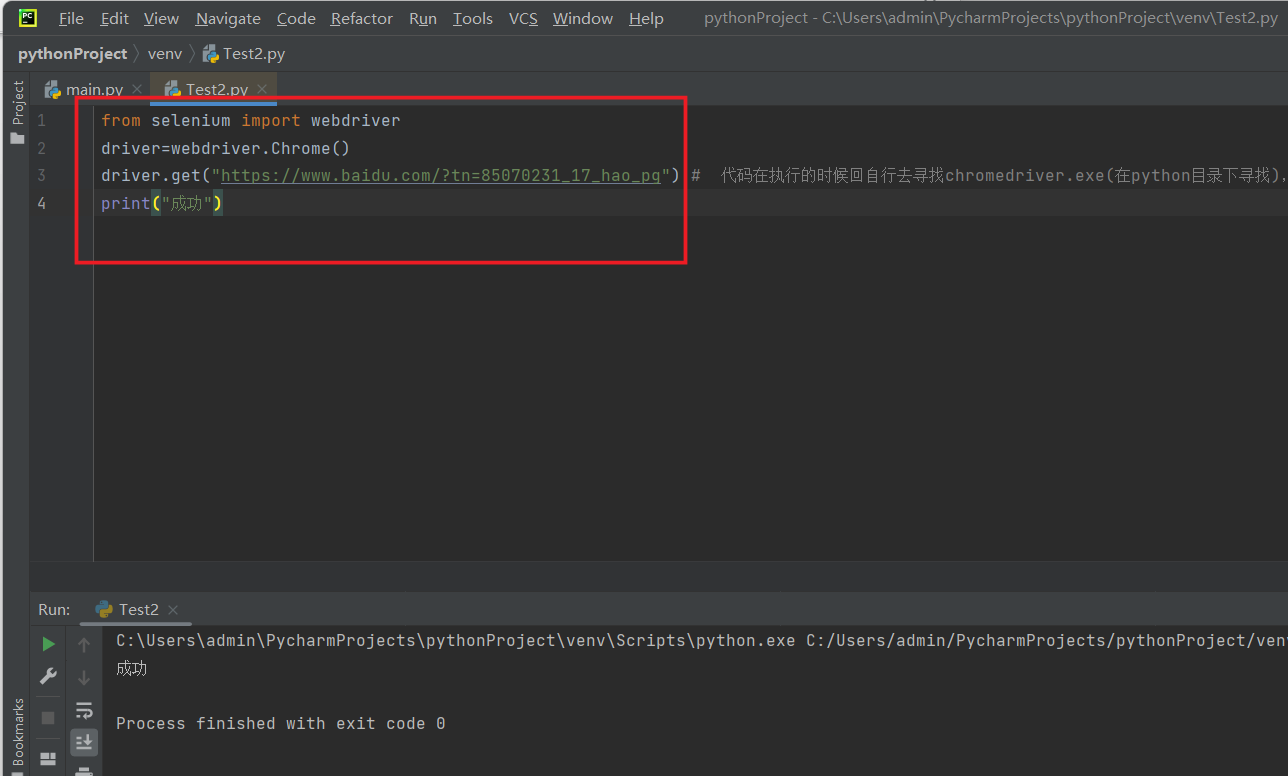Open the baidu.com URL in code

[441, 176]
